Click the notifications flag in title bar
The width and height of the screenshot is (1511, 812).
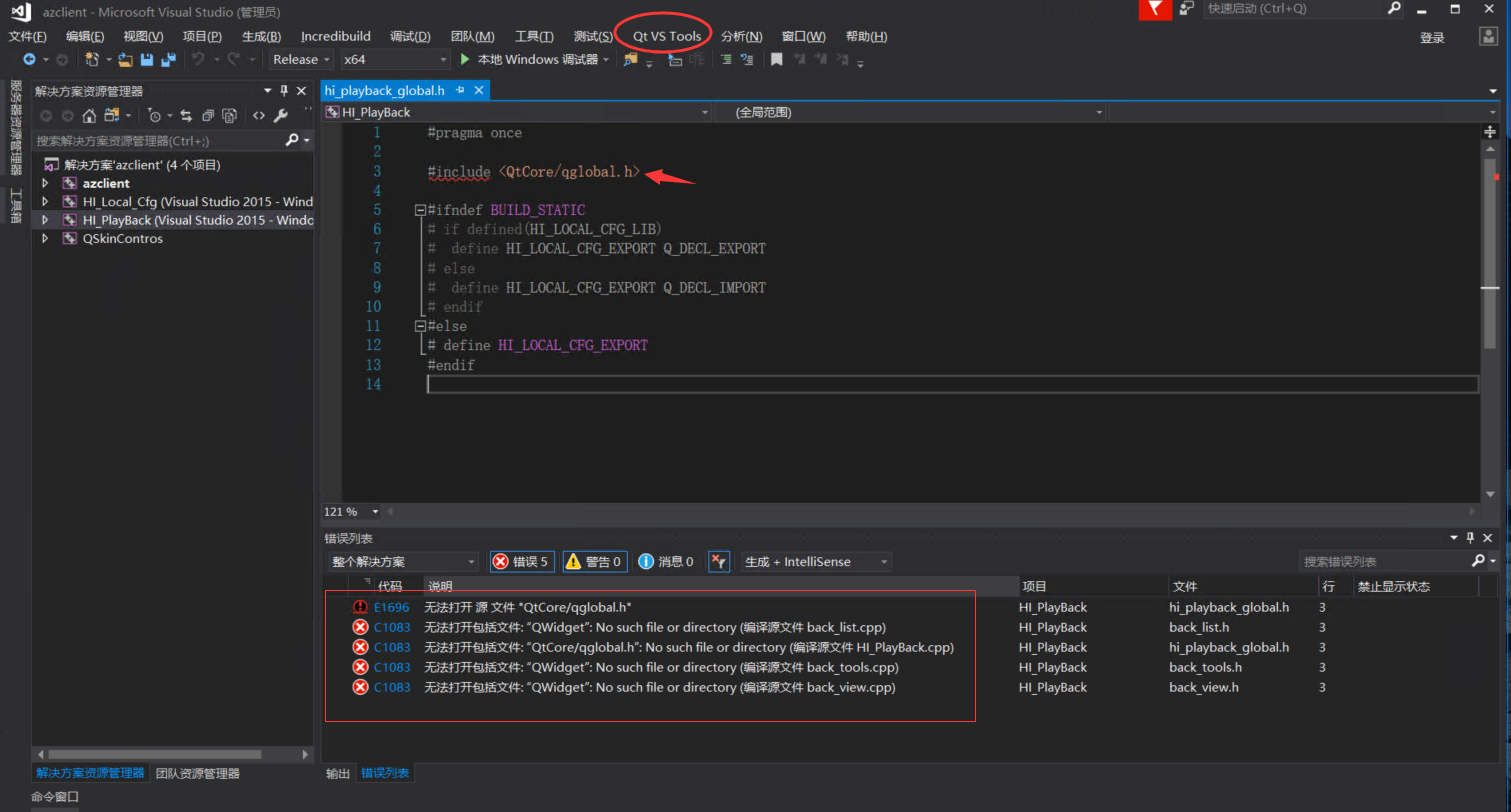[1155, 9]
